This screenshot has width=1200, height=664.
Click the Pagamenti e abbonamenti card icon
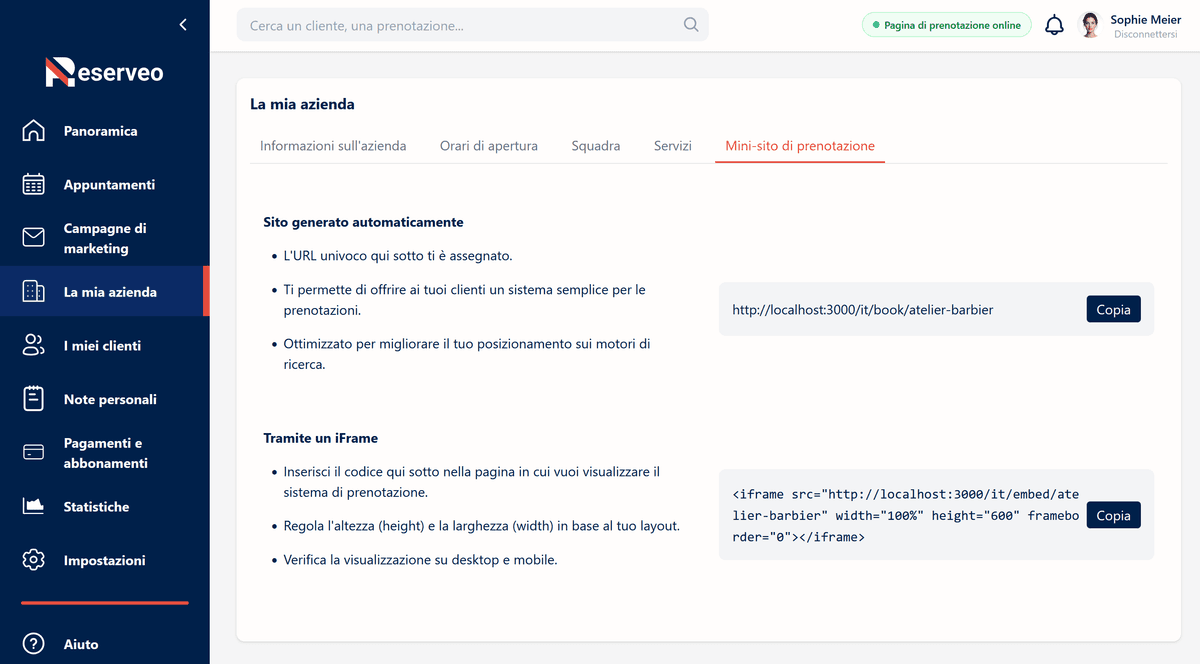[x=34, y=453]
